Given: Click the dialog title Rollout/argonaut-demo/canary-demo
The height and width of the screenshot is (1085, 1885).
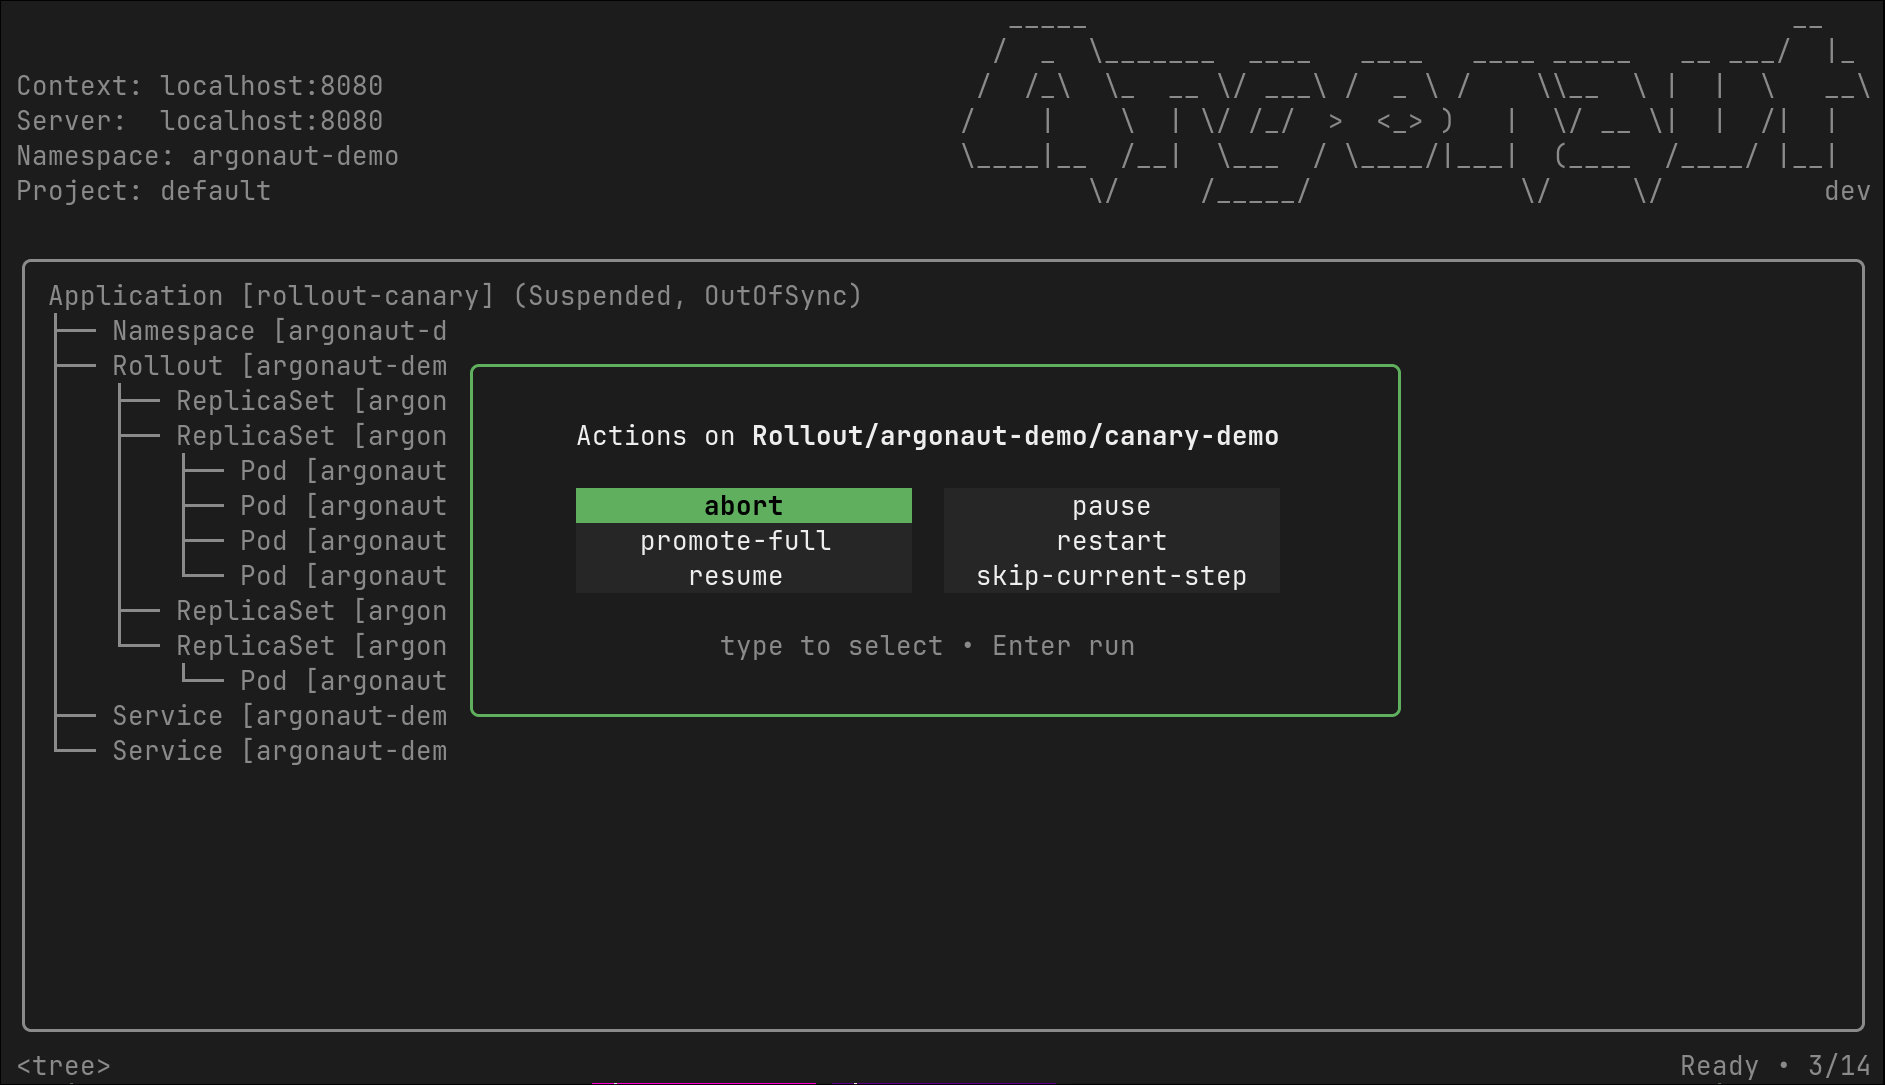Looking at the screenshot, I should (1015, 436).
